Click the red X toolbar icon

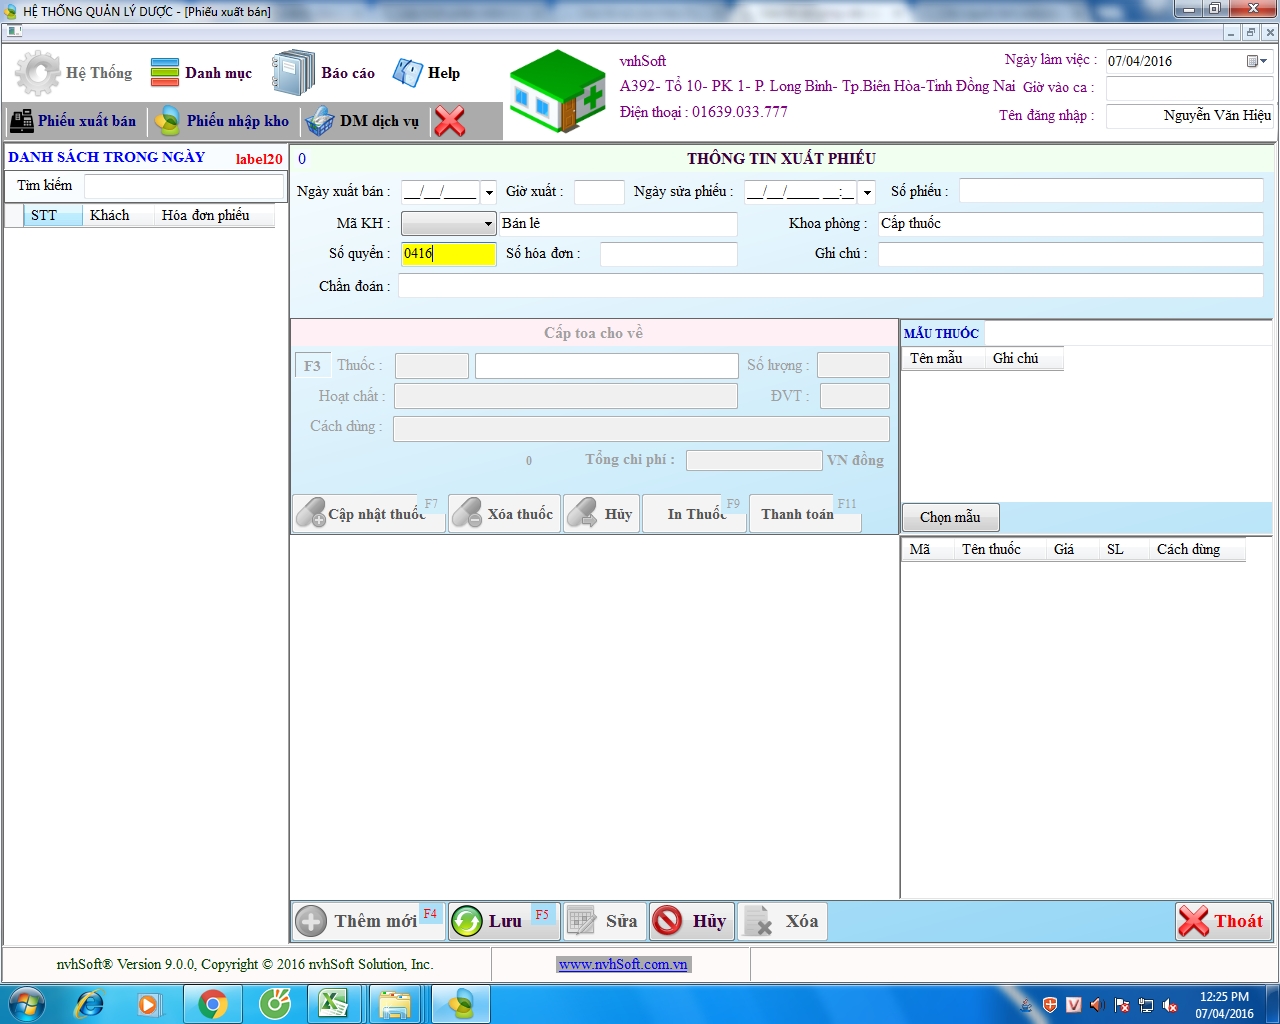(x=450, y=121)
